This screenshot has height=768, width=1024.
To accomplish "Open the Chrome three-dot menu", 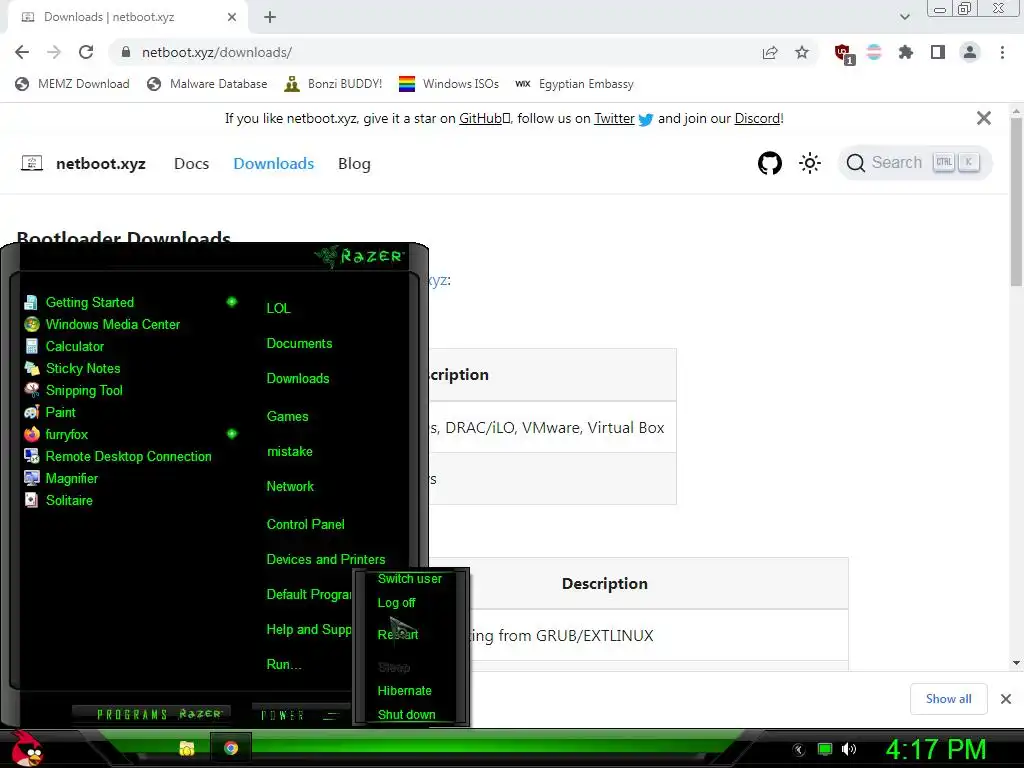I will pyautogui.click(x=1002, y=52).
